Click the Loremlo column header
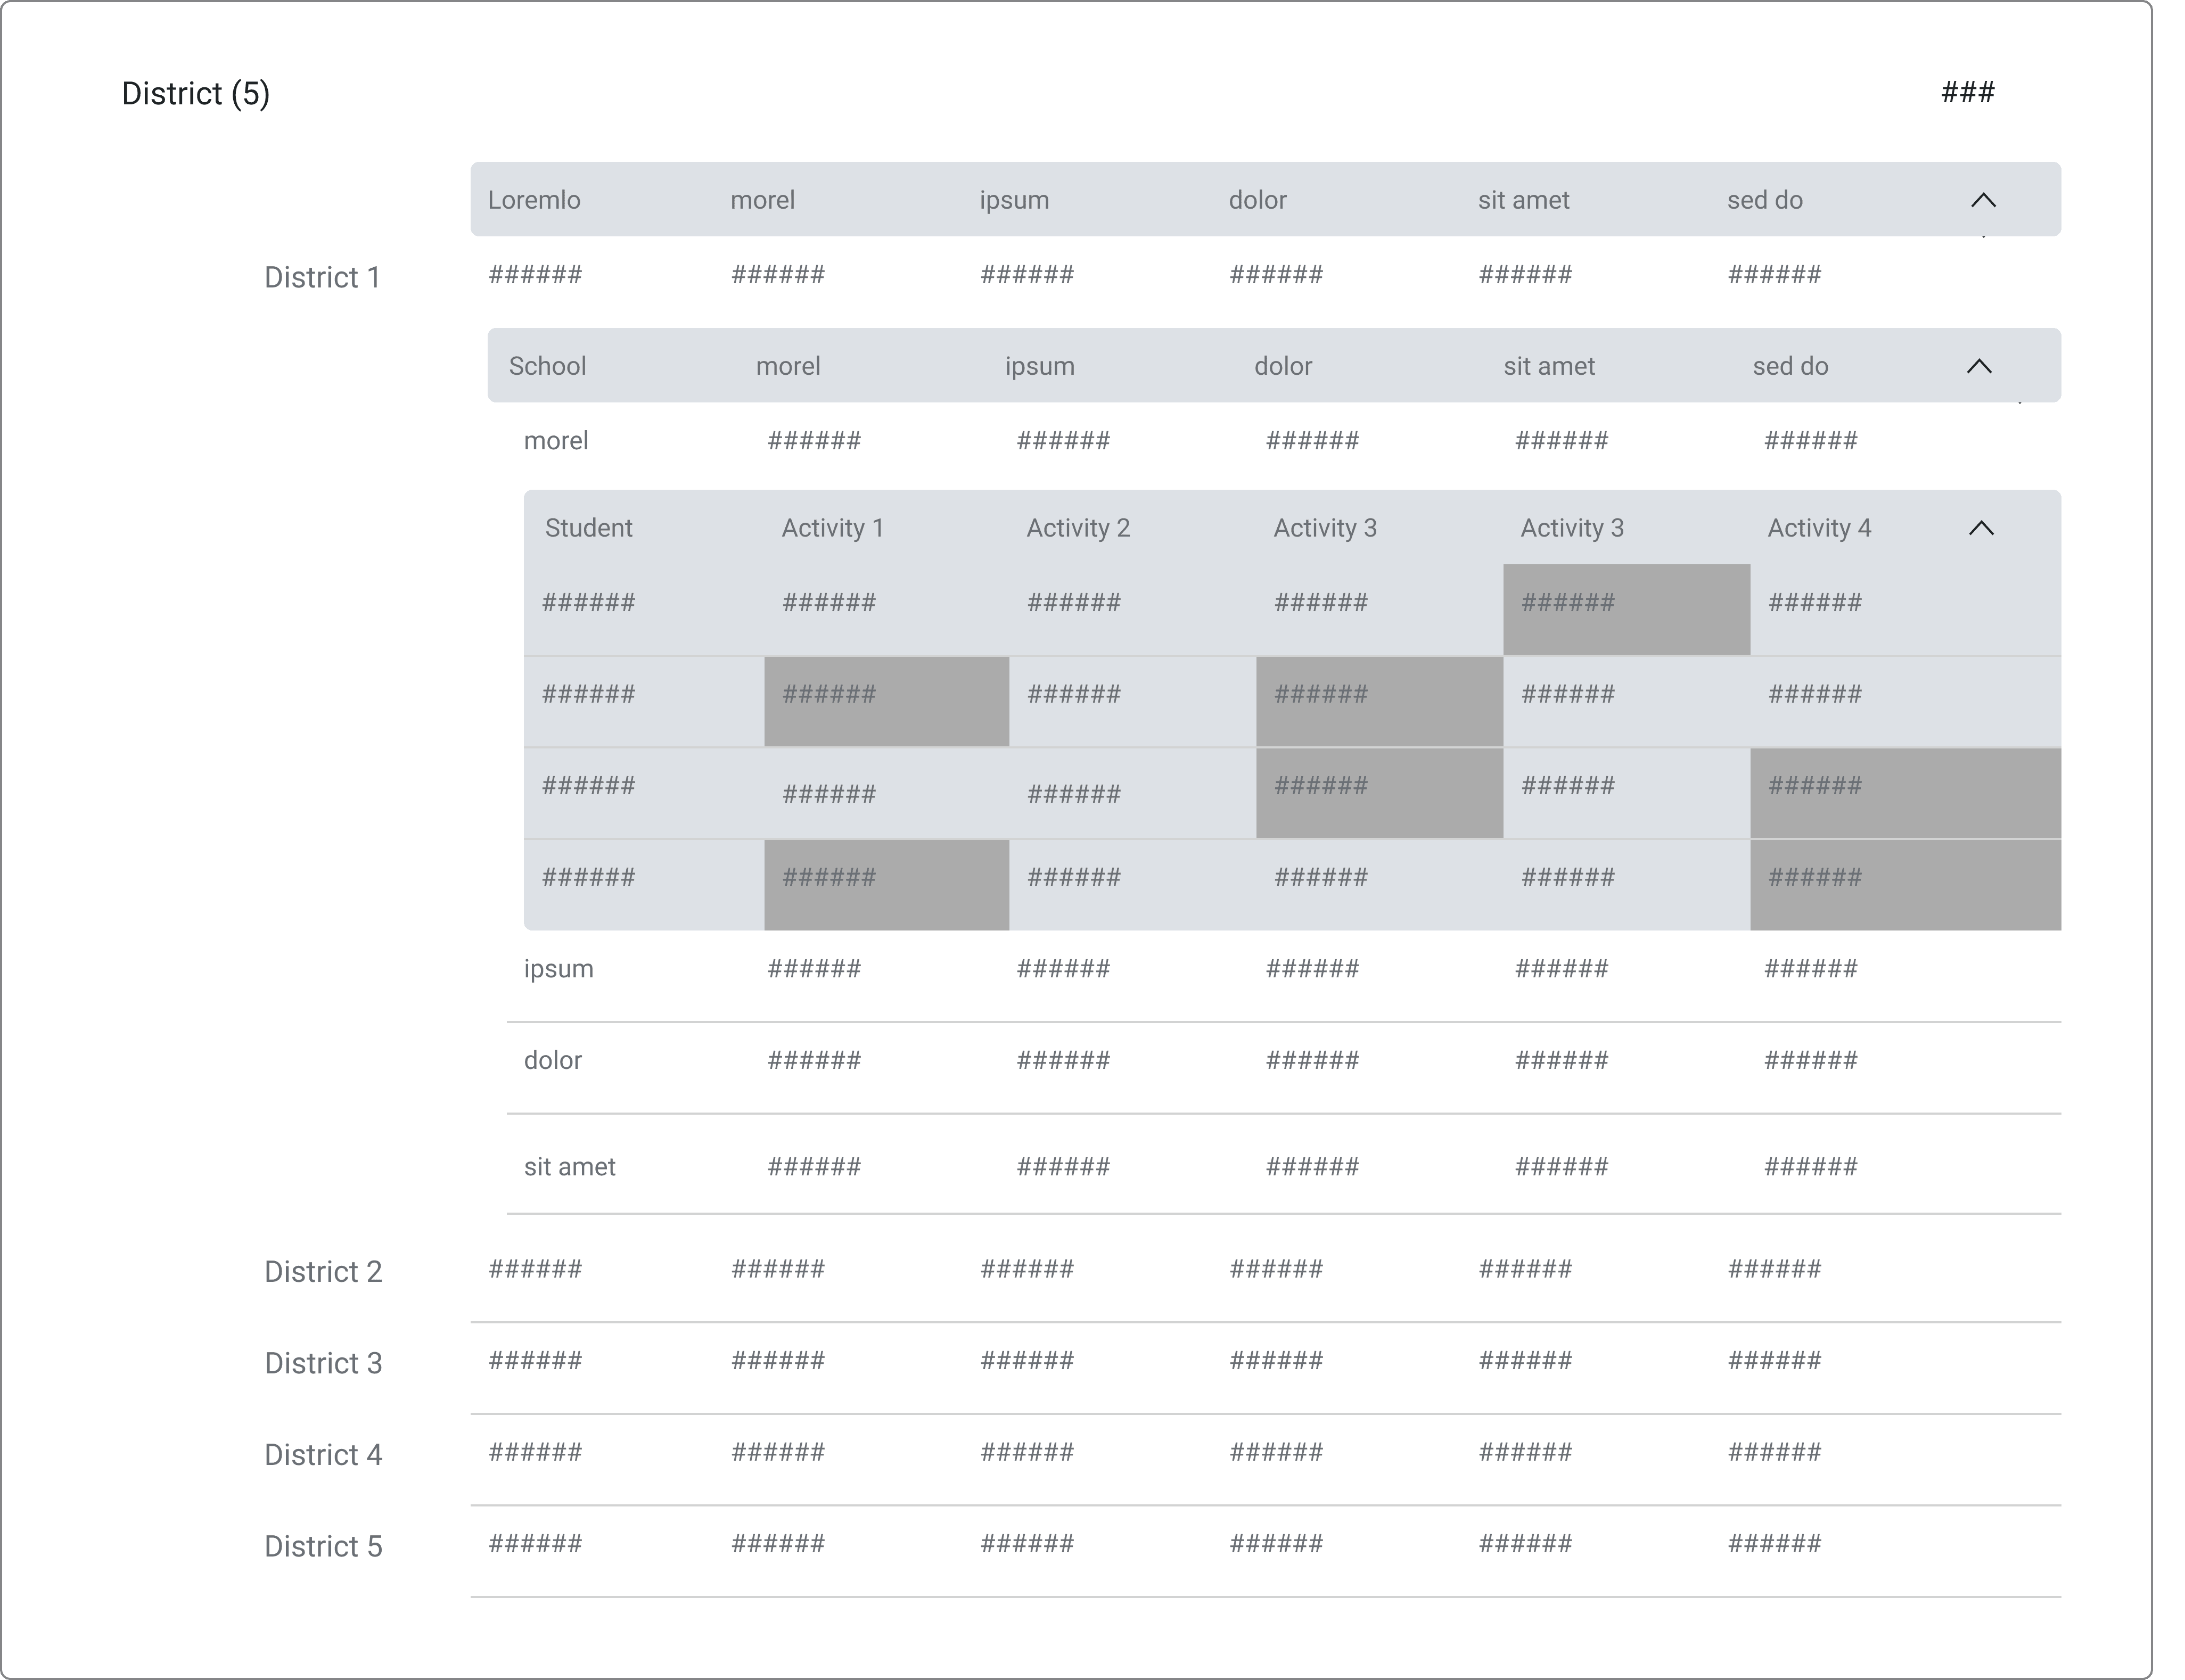This screenshot has height=1680, width=2185. [533, 200]
